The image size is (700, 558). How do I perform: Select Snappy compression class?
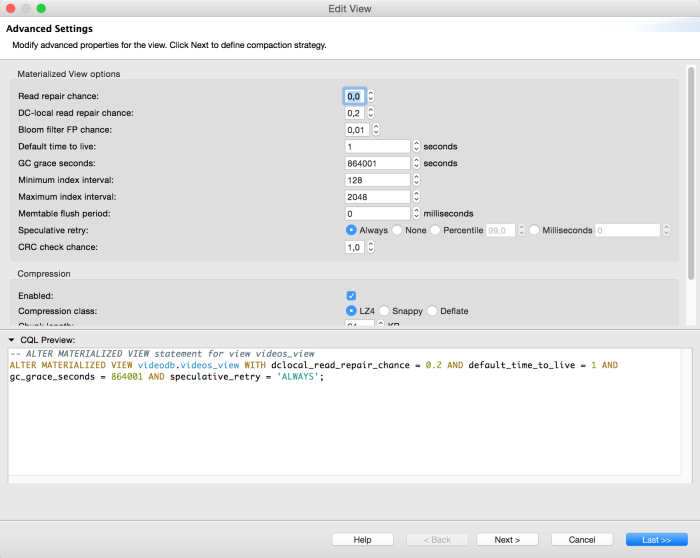coord(384,311)
